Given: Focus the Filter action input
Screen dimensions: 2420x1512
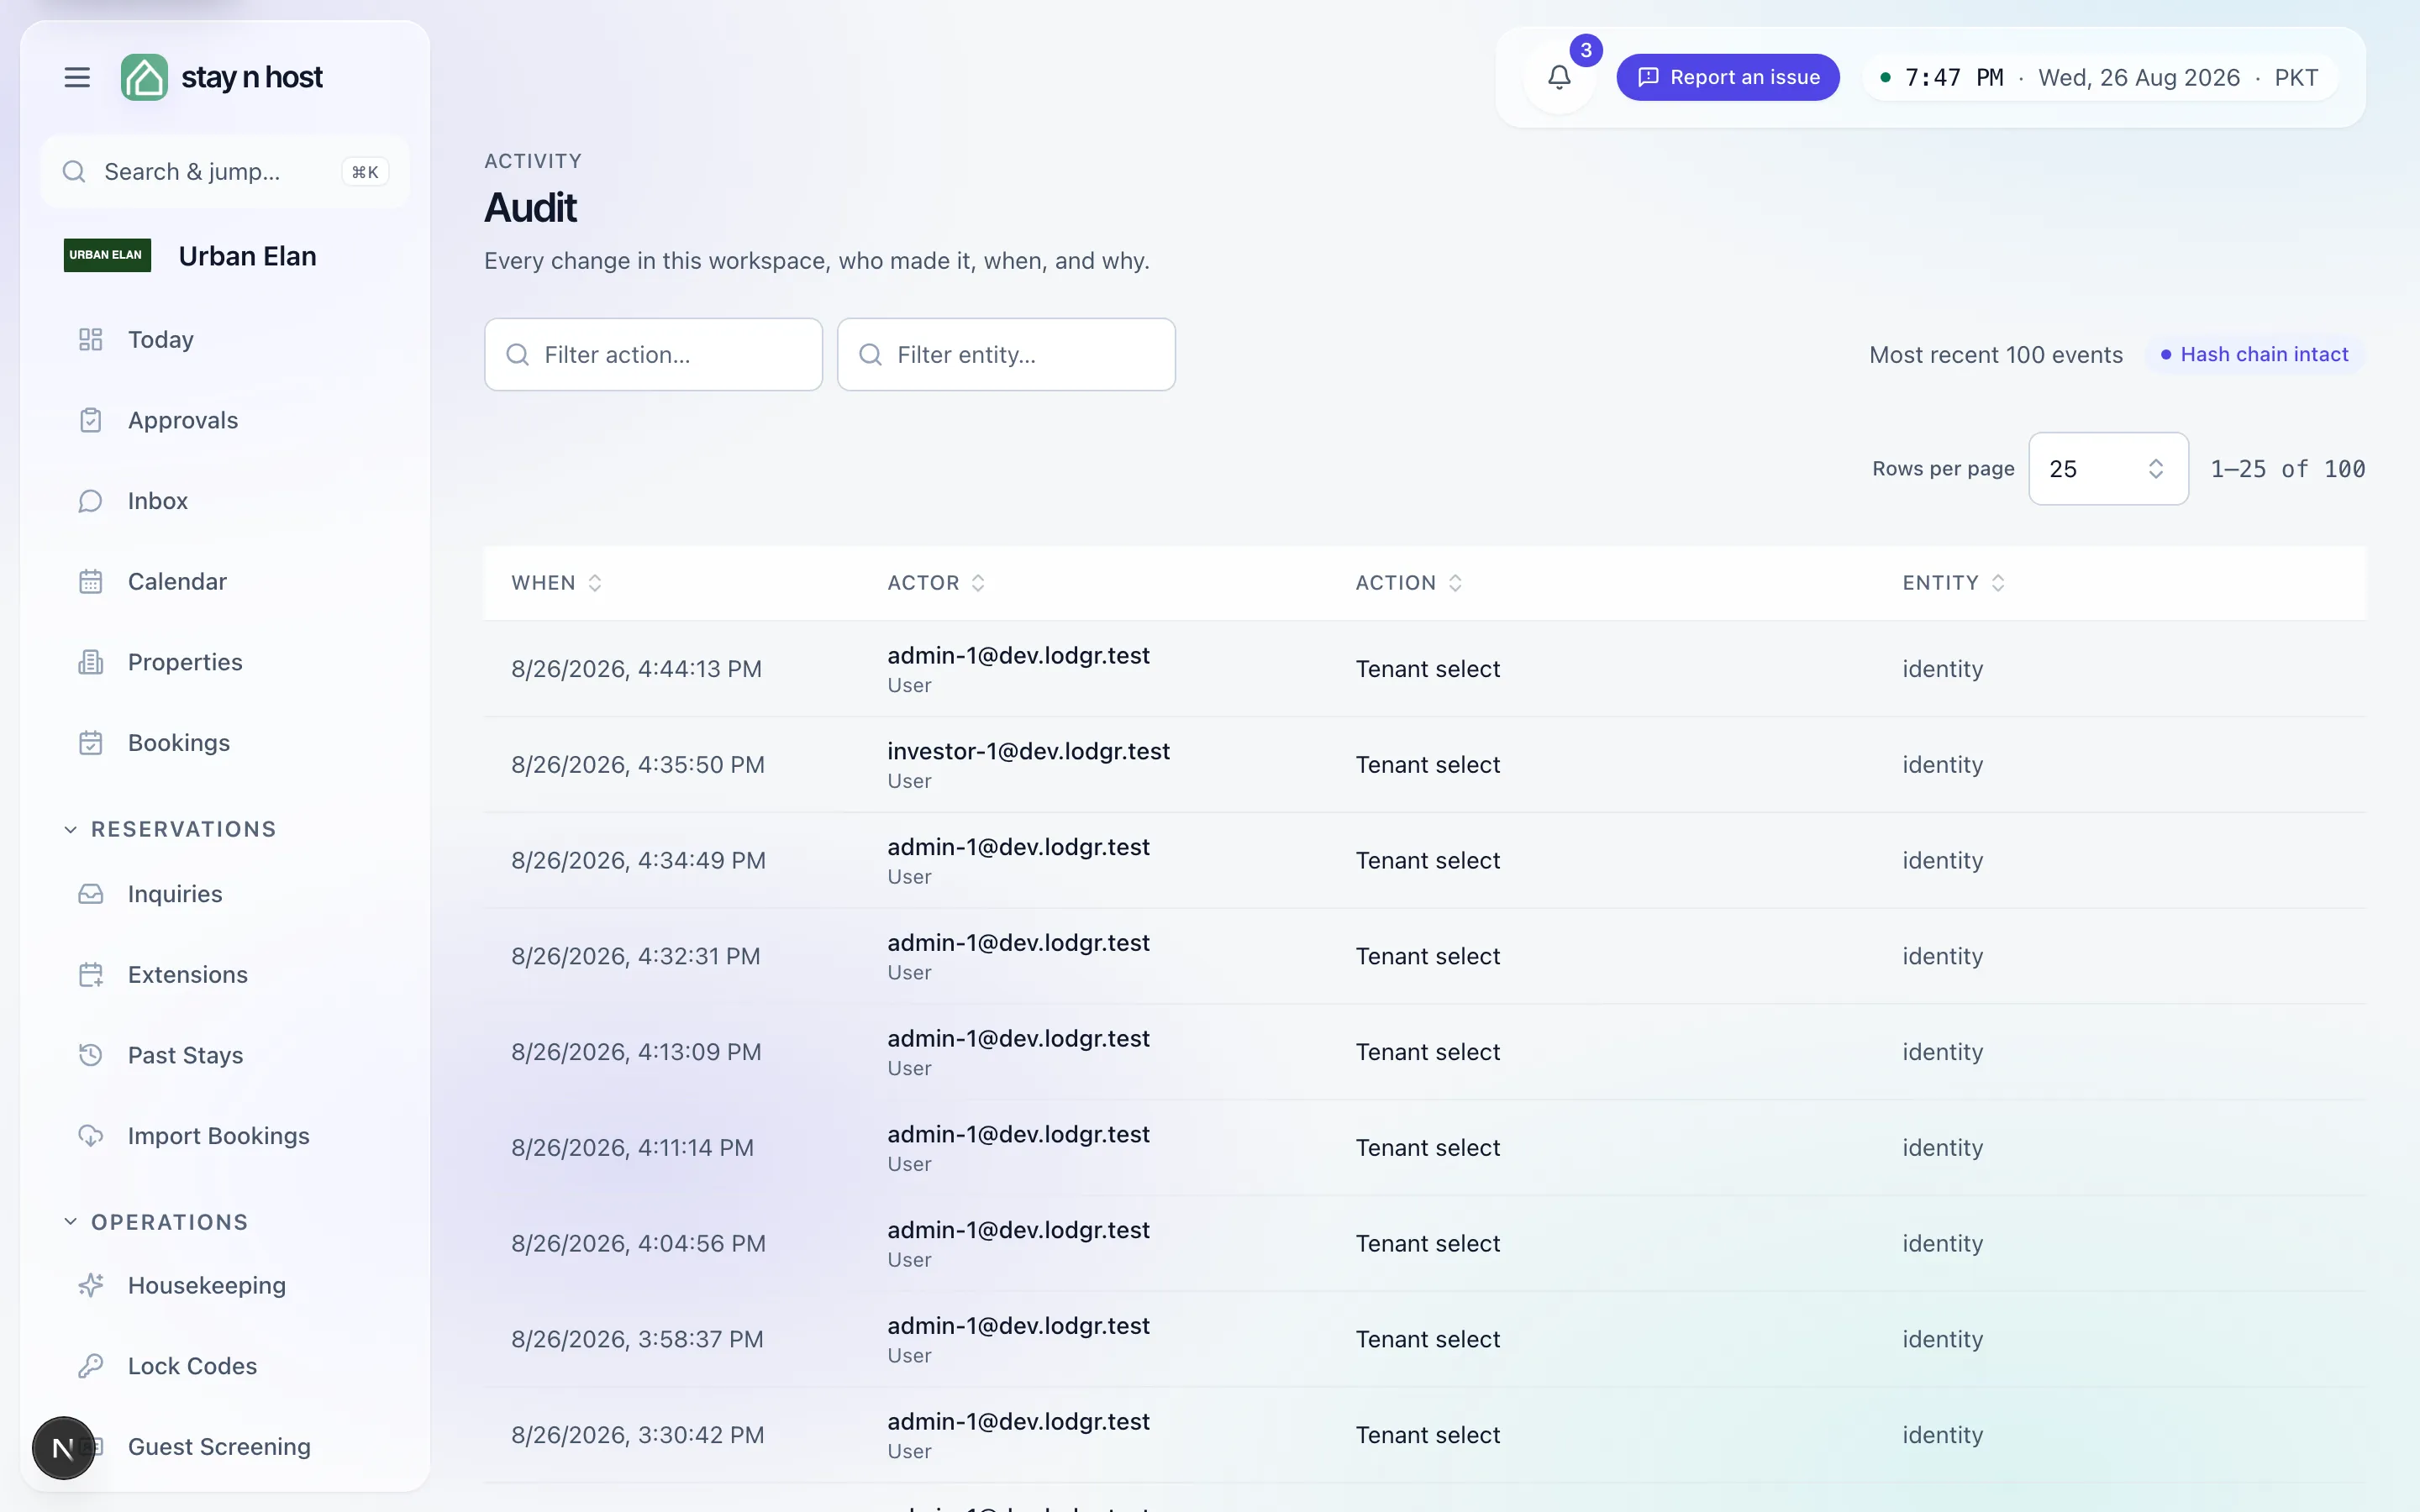Looking at the screenshot, I should click(x=653, y=355).
